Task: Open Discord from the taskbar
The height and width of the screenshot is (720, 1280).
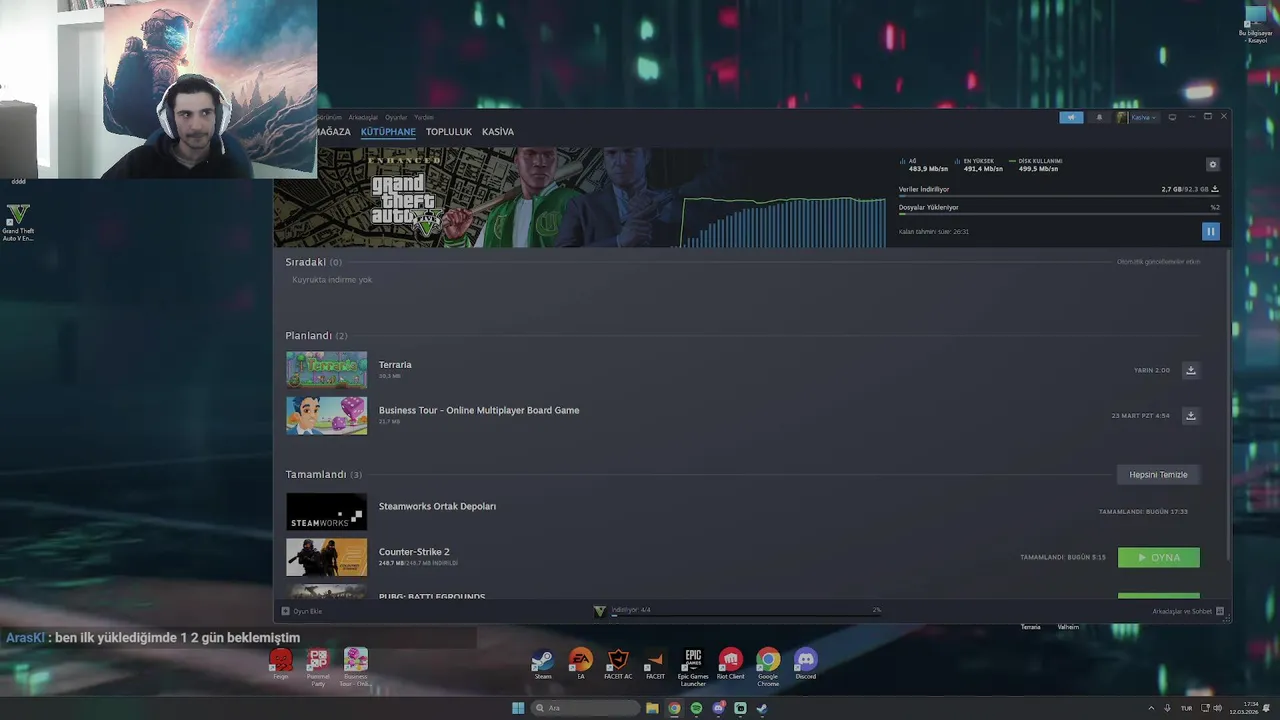Action: 718,708
